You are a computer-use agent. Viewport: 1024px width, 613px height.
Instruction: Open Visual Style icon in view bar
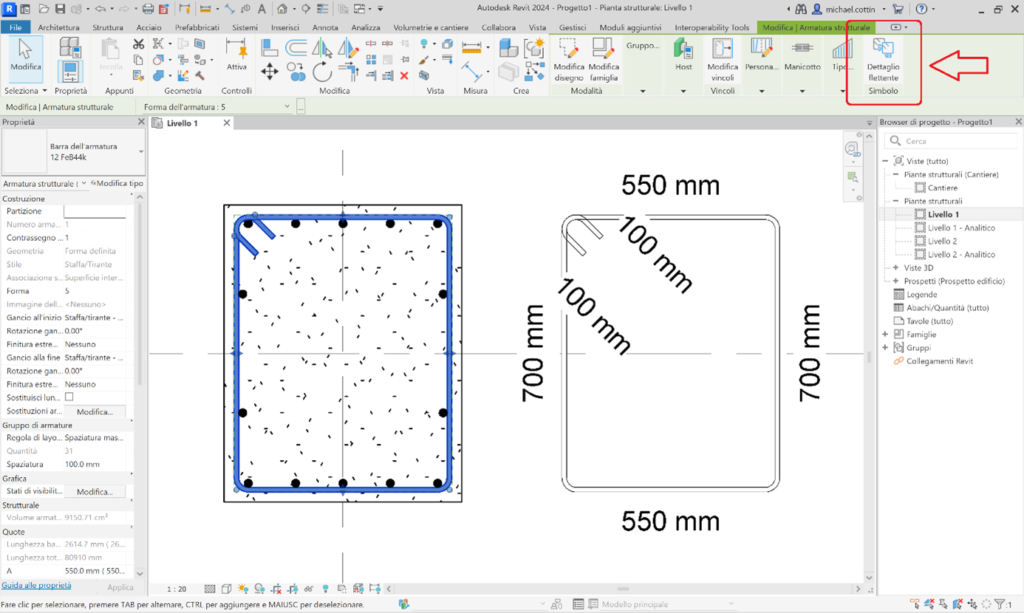(227, 589)
